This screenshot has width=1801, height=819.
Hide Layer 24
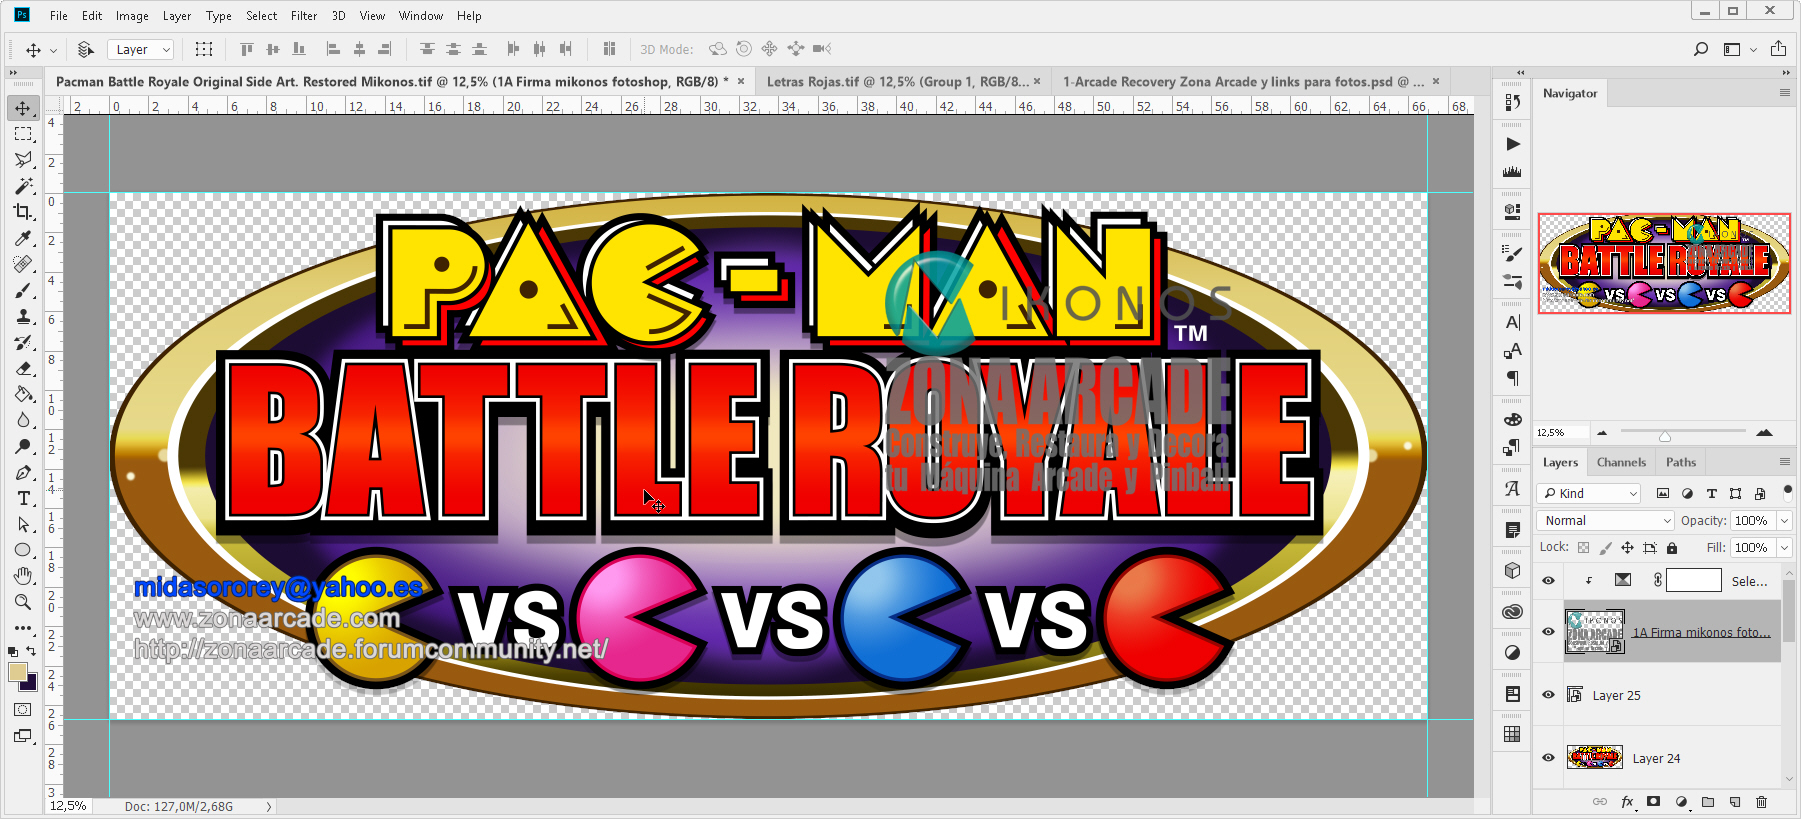[1548, 758]
